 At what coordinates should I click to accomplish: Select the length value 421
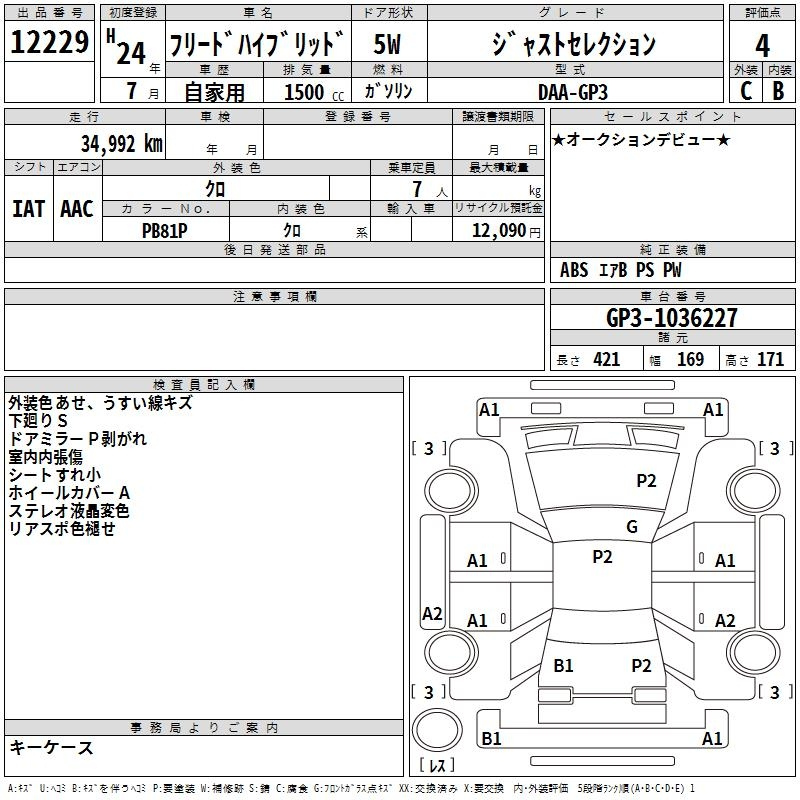point(606,360)
